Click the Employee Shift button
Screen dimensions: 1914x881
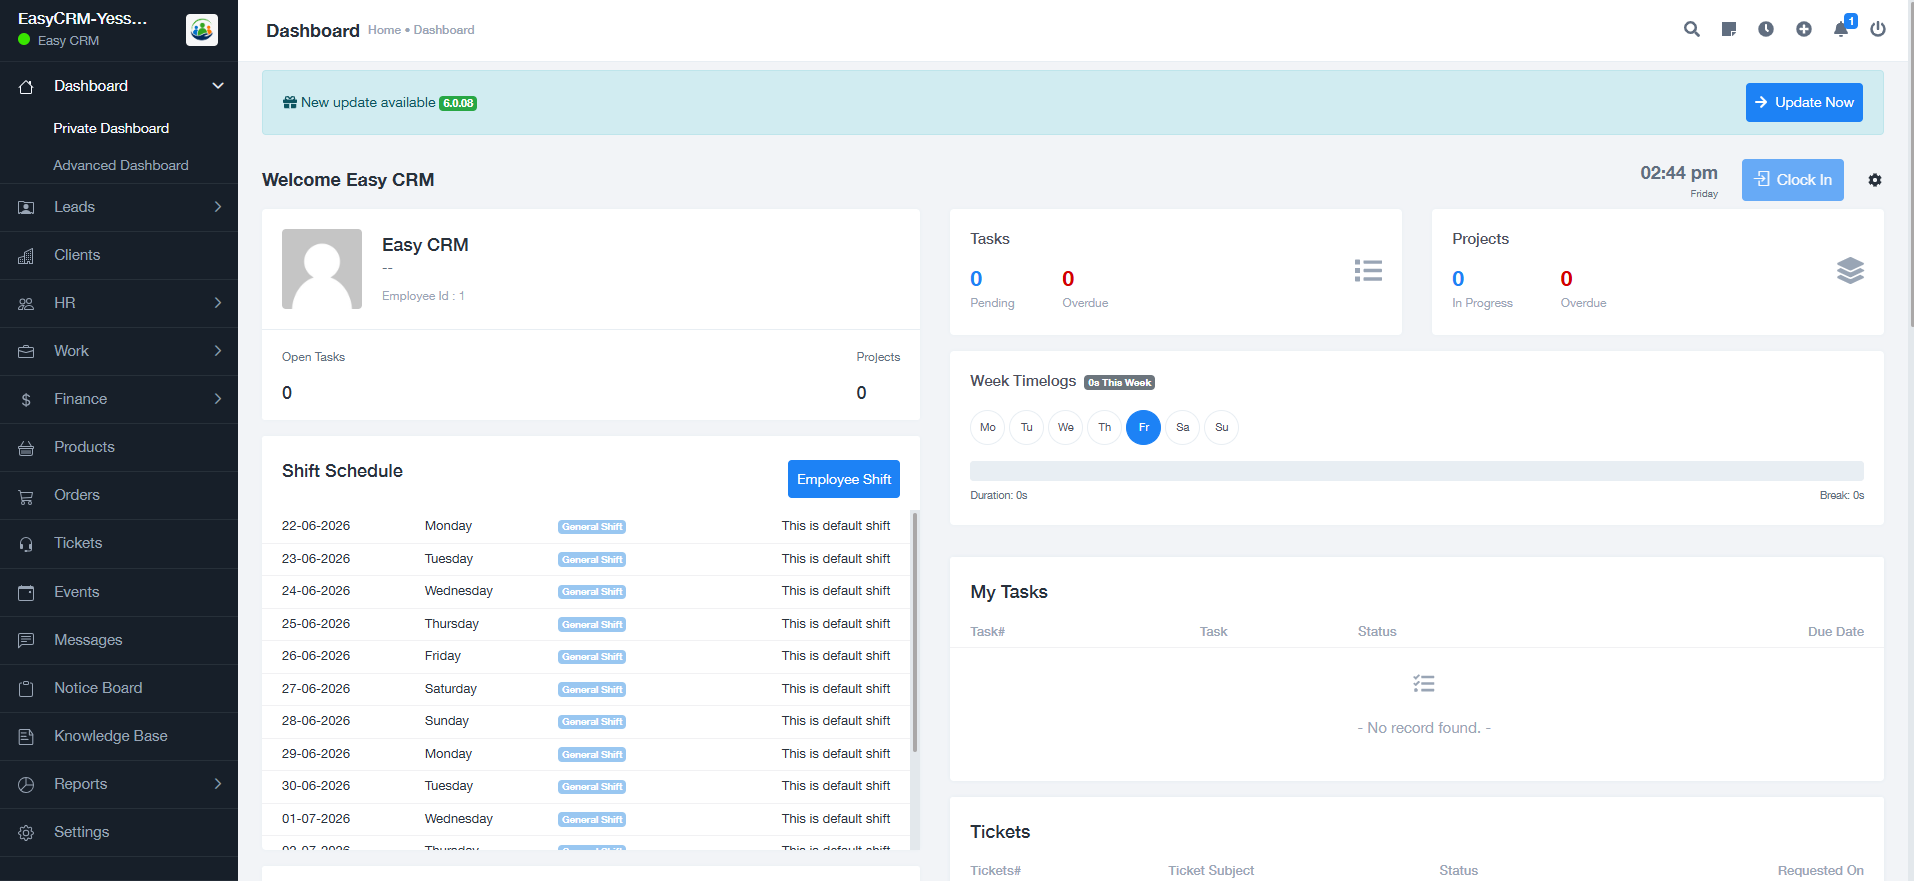843,479
